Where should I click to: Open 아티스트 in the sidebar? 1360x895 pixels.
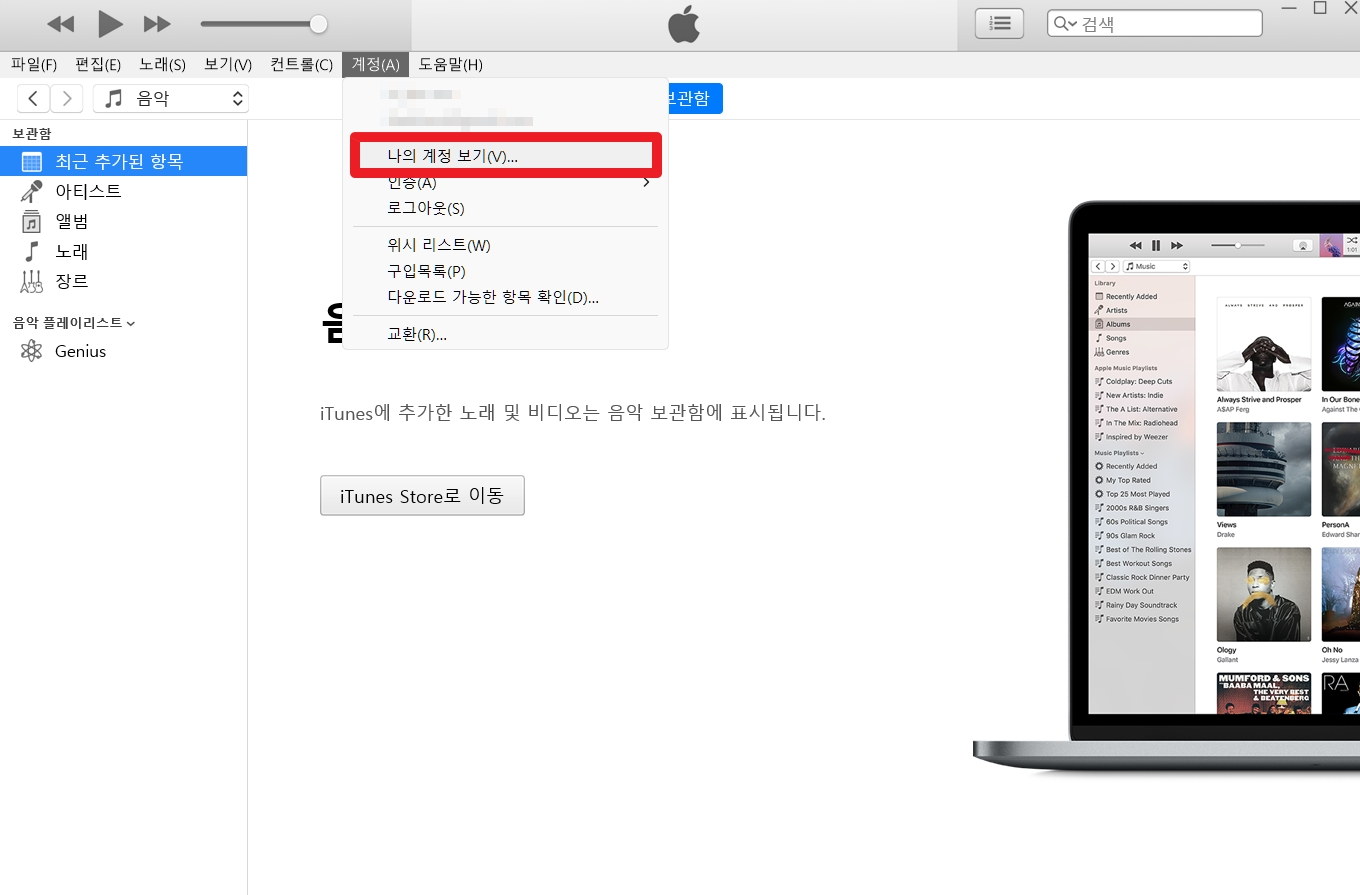(123, 191)
